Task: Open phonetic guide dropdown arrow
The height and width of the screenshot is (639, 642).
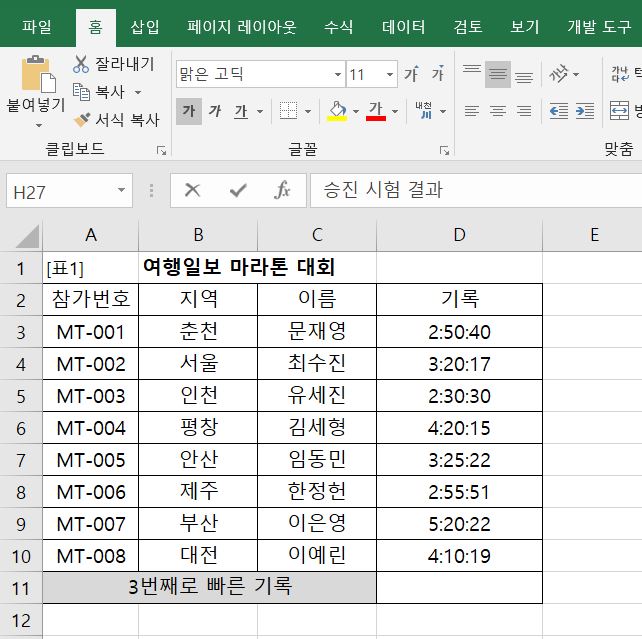Action: tap(443, 111)
